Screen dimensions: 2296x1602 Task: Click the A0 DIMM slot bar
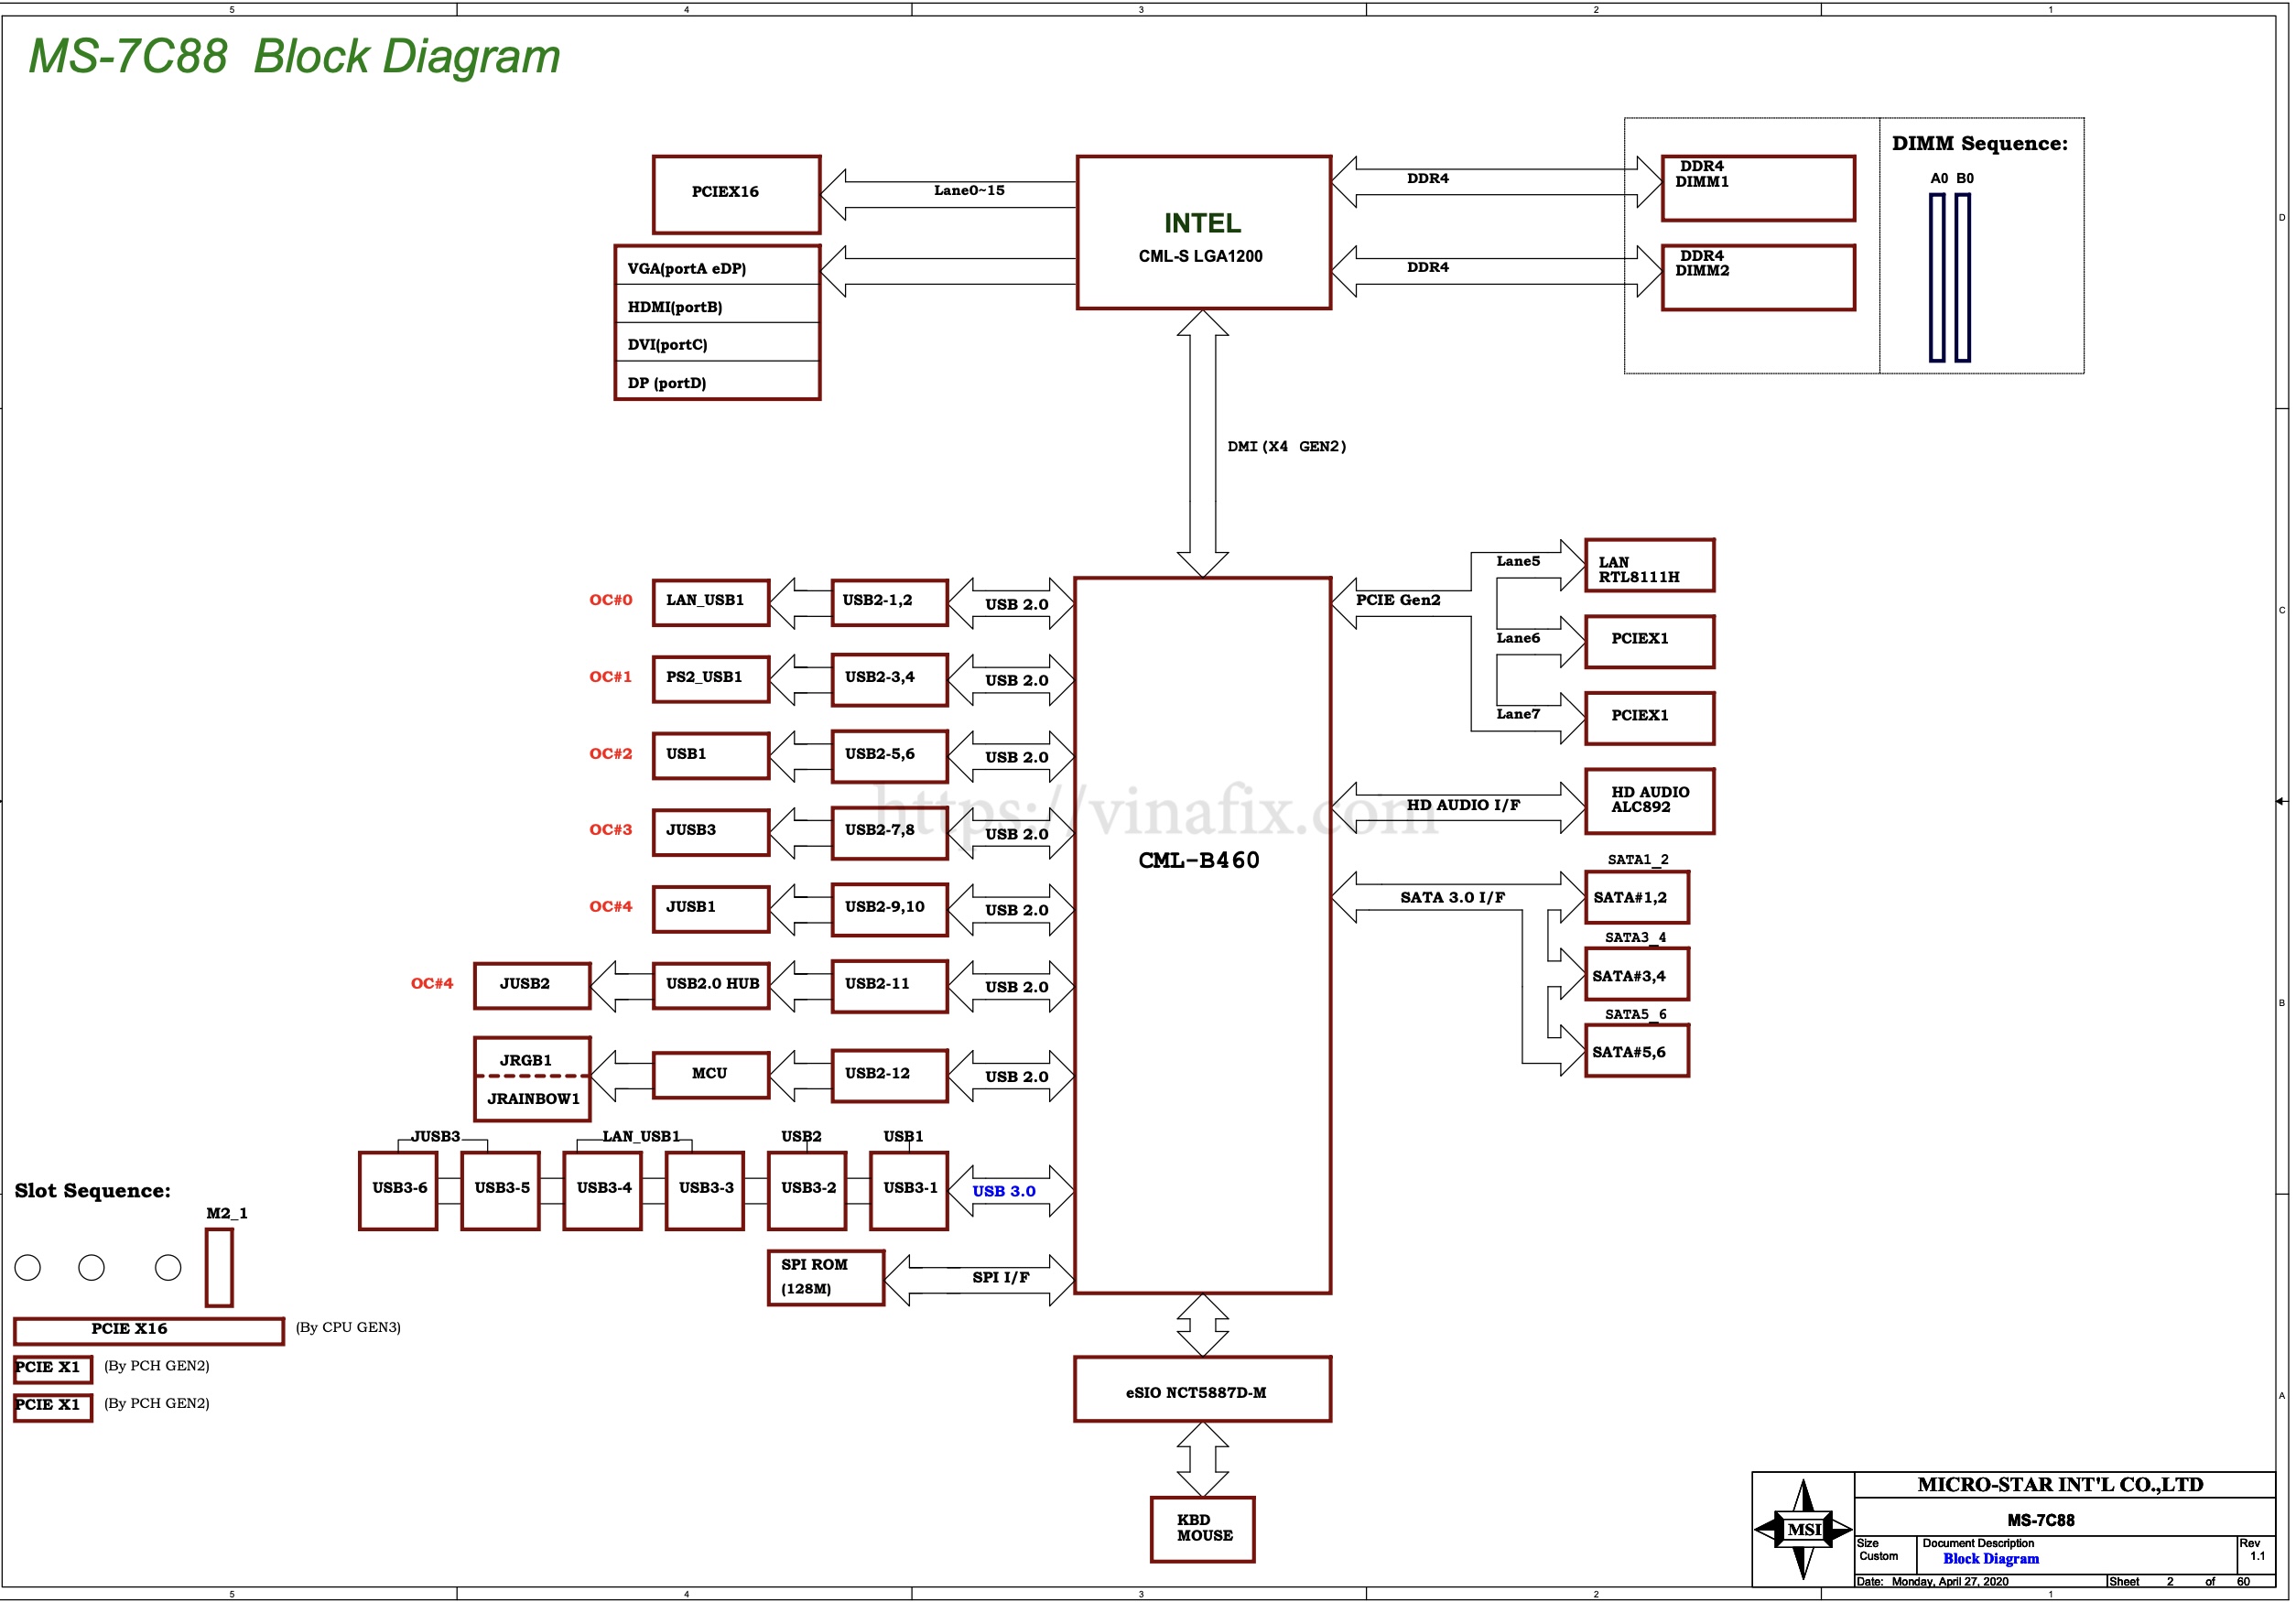click(1937, 277)
